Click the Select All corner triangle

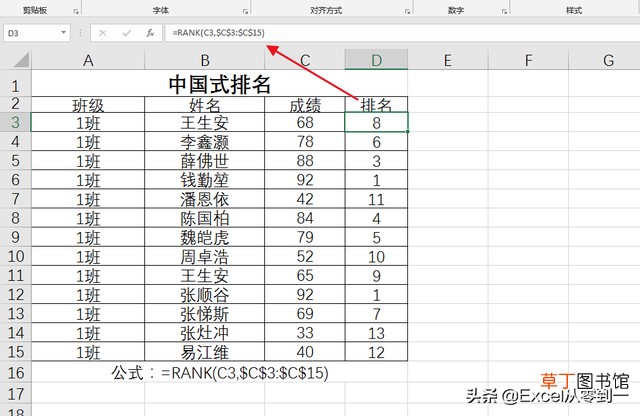coord(21,60)
